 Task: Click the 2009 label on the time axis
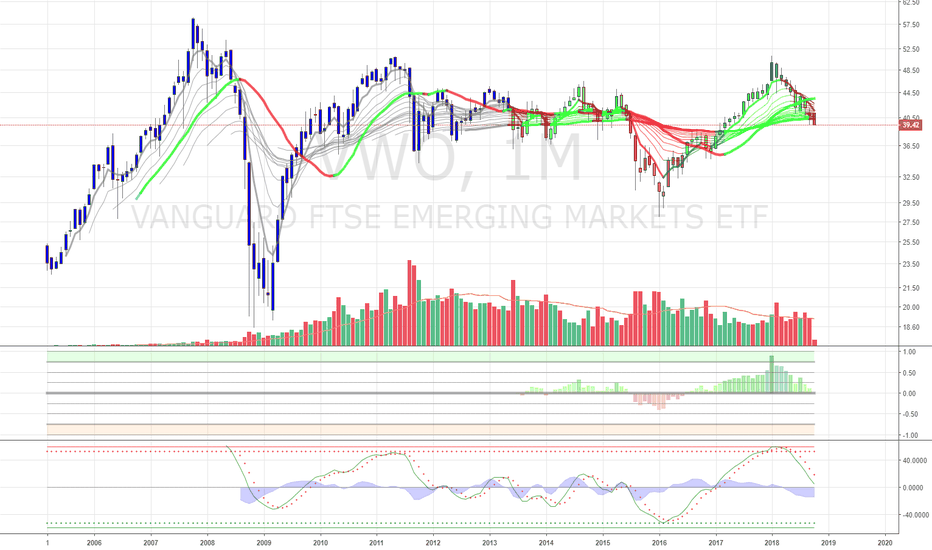point(264,542)
